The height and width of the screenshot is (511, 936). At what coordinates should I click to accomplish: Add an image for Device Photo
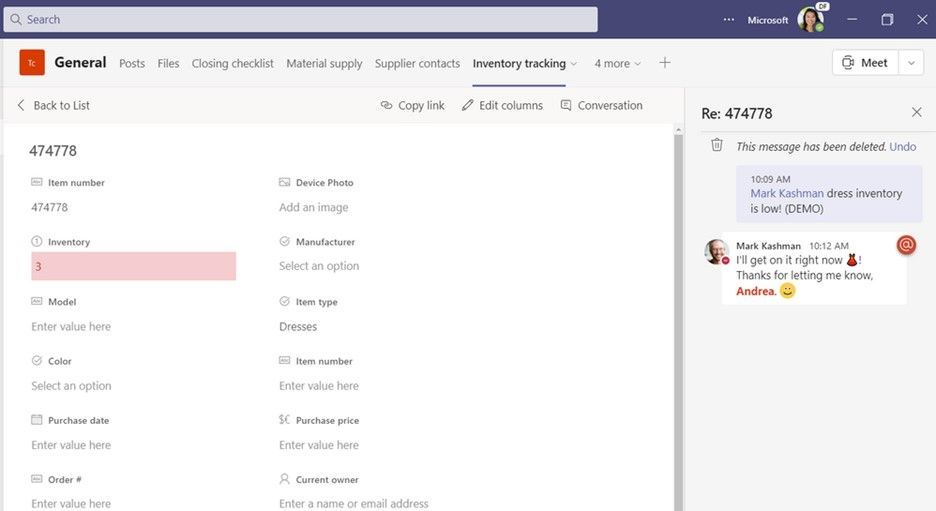tap(313, 208)
